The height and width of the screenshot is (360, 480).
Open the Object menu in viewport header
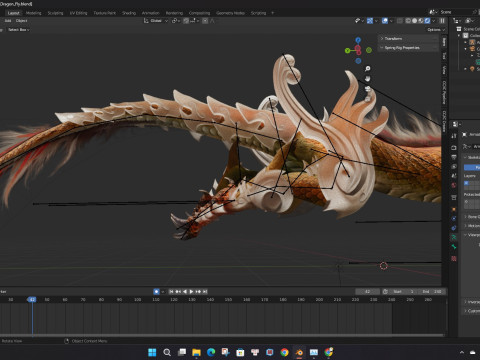pos(21,21)
